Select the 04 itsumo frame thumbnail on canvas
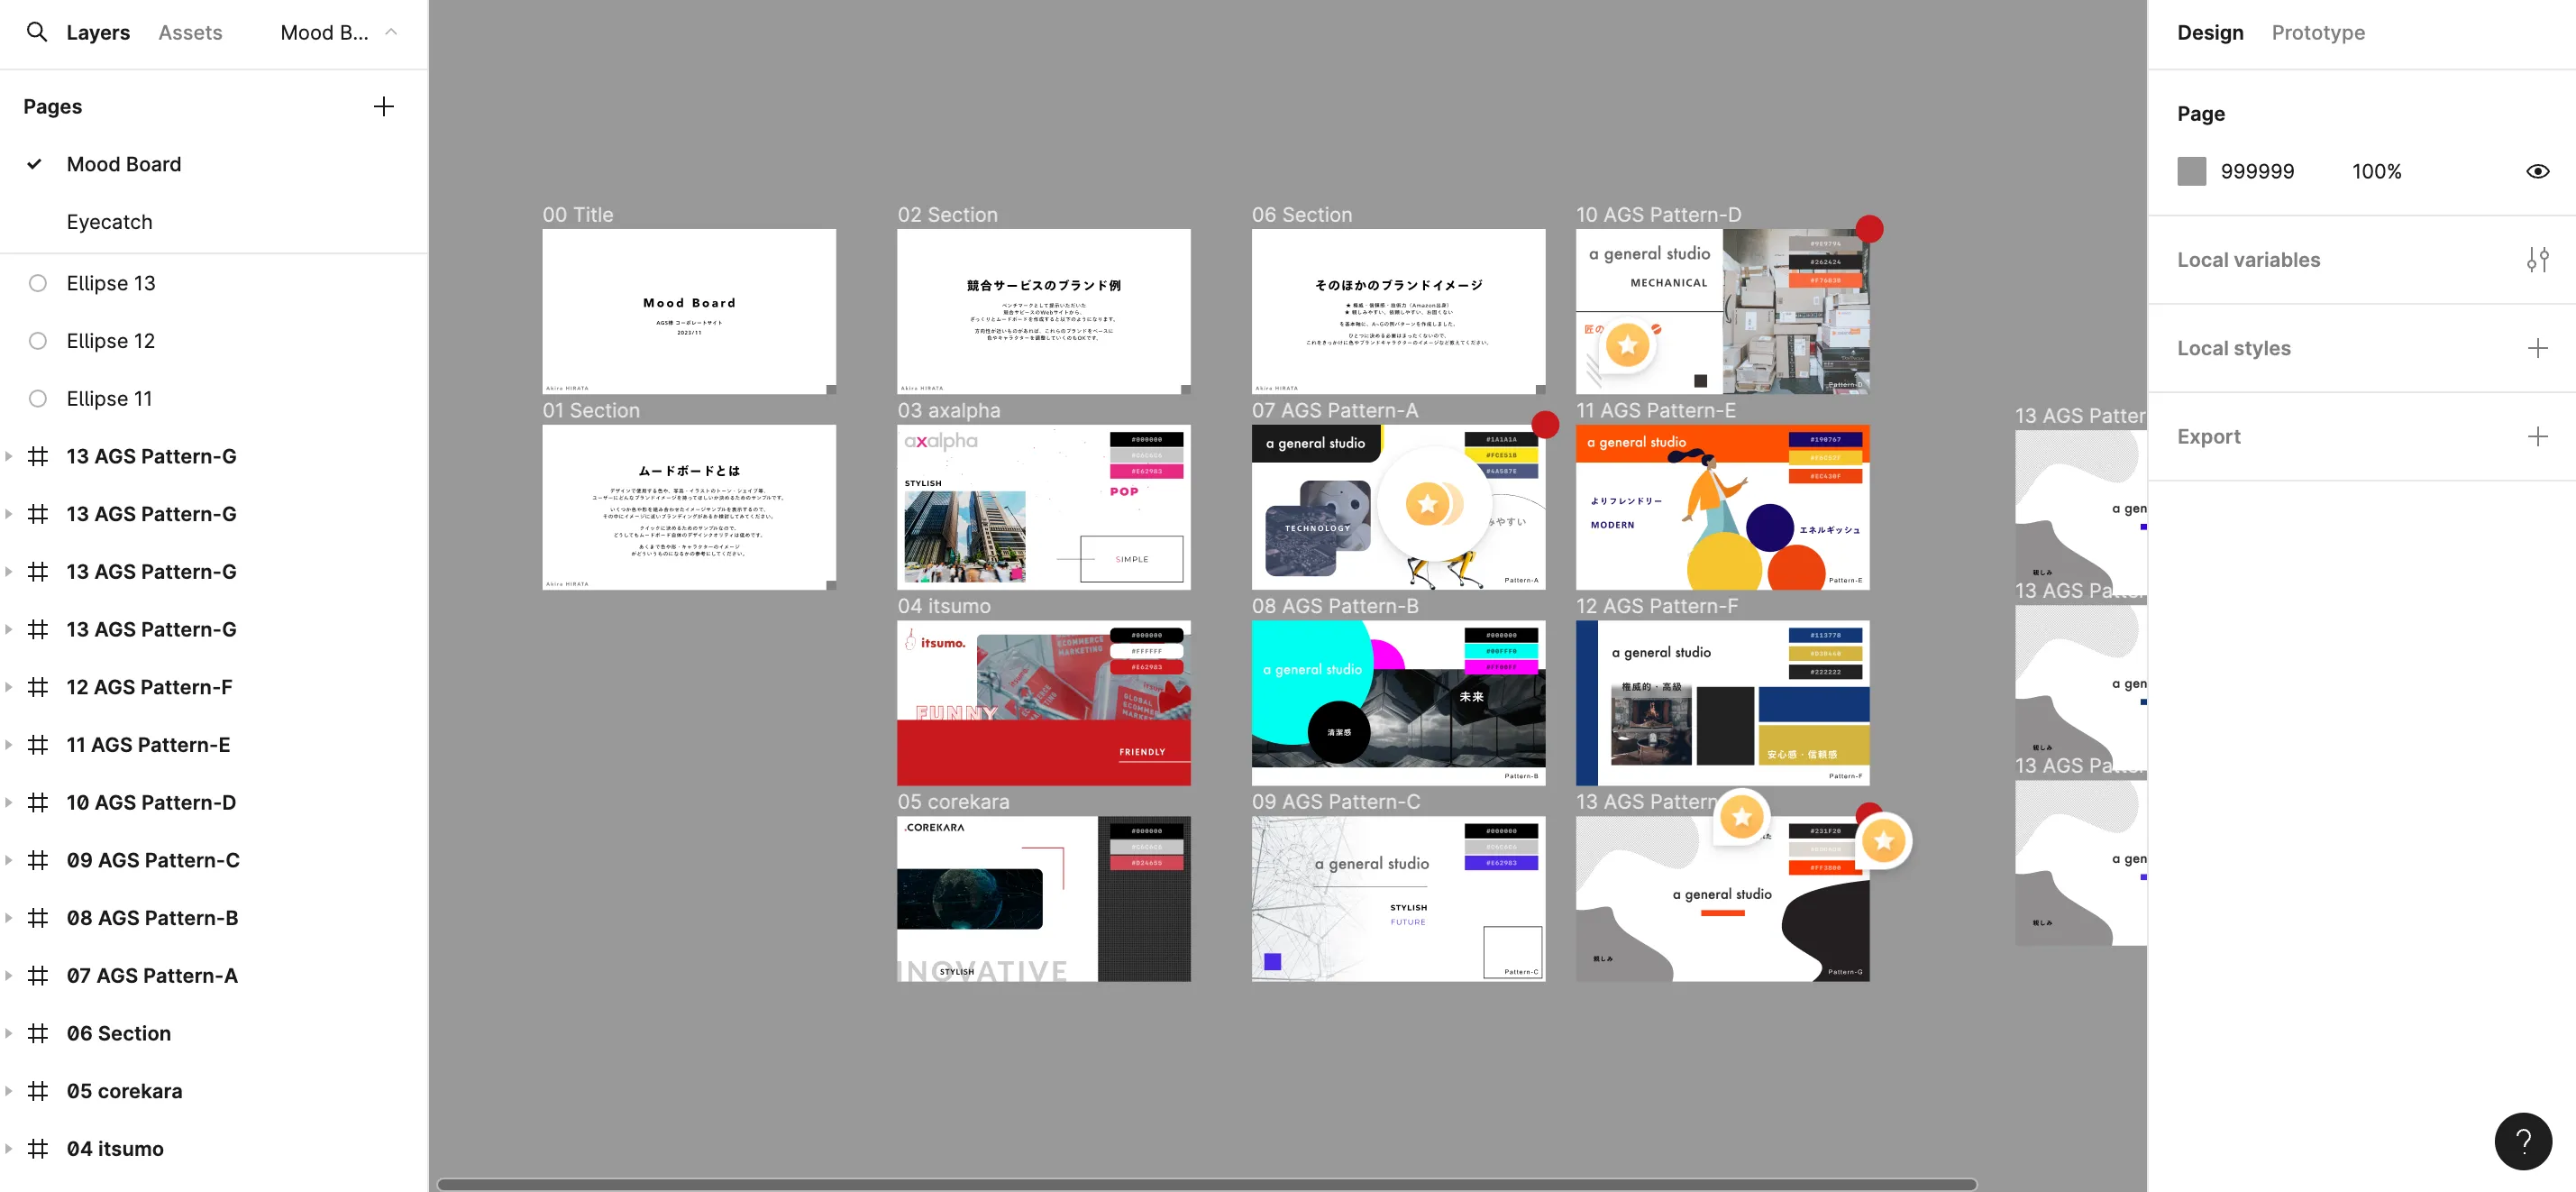Screen dimensions: 2576x1192 point(1043,702)
